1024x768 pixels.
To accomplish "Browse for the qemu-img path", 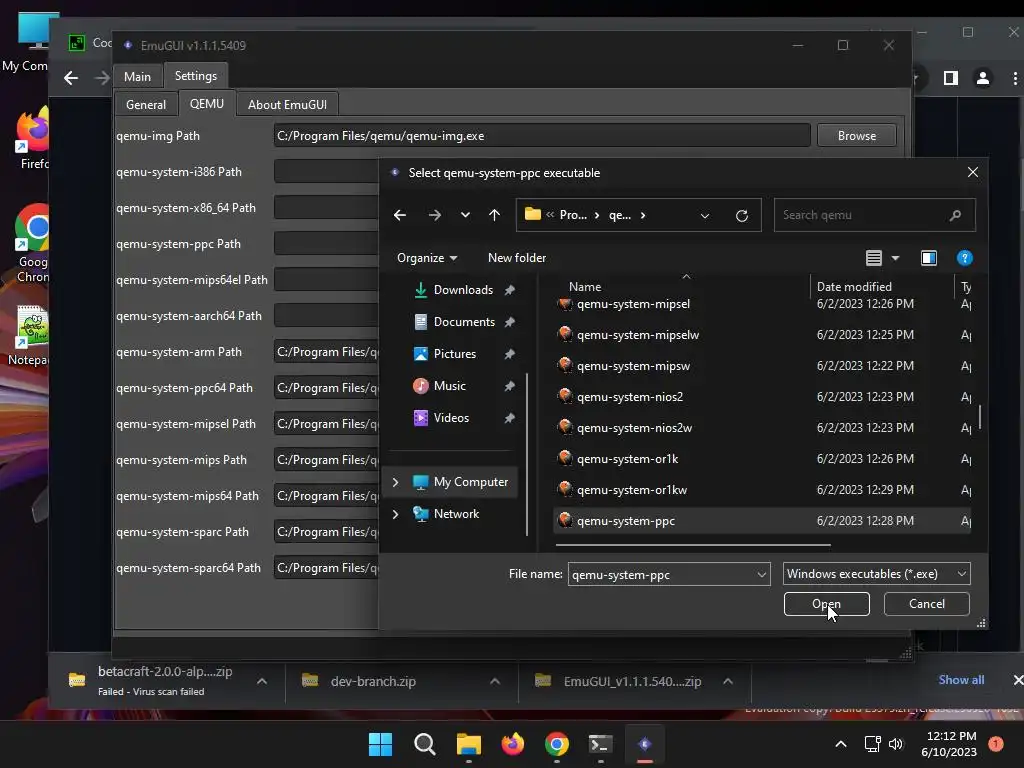I will click(856, 136).
